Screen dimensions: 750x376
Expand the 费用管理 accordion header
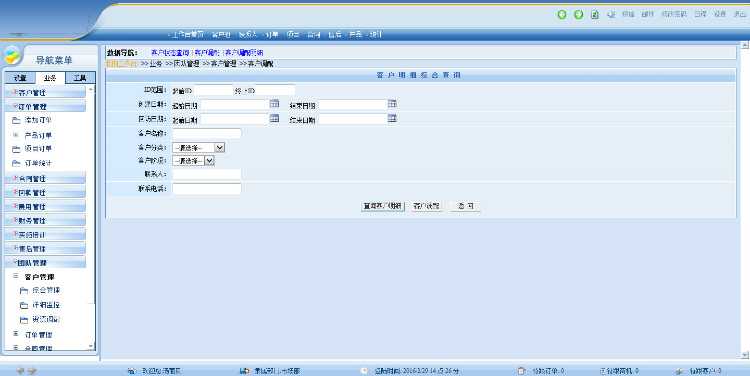[x=45, y=206]
